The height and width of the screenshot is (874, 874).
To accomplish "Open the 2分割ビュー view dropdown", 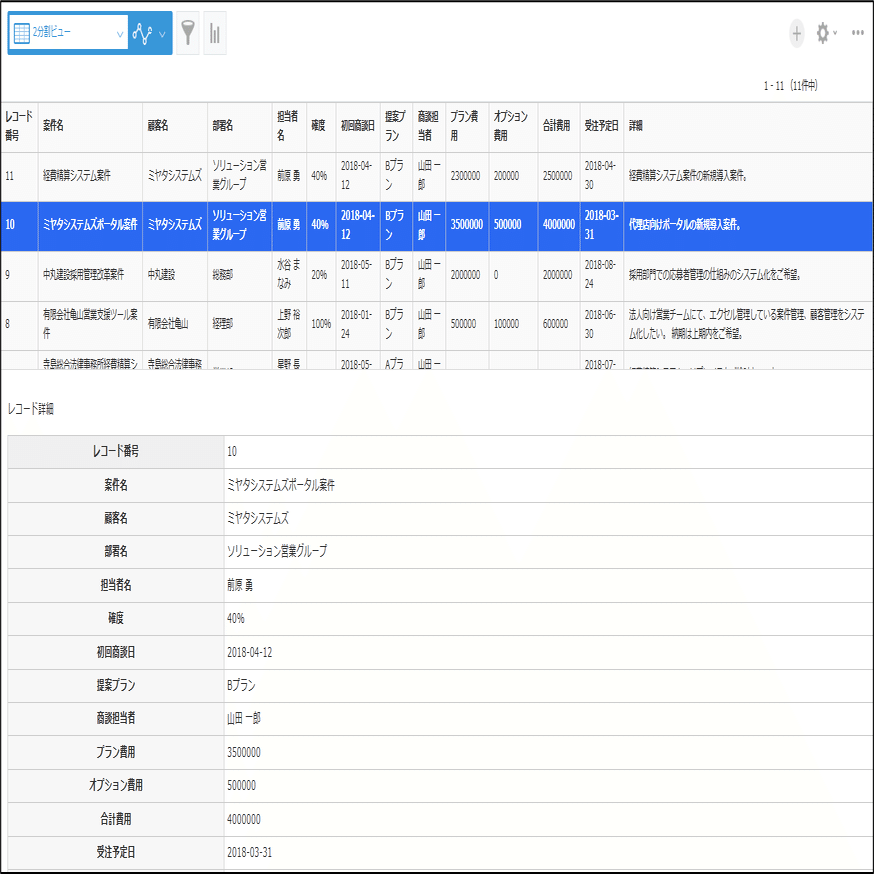I will tap(70, 33).
